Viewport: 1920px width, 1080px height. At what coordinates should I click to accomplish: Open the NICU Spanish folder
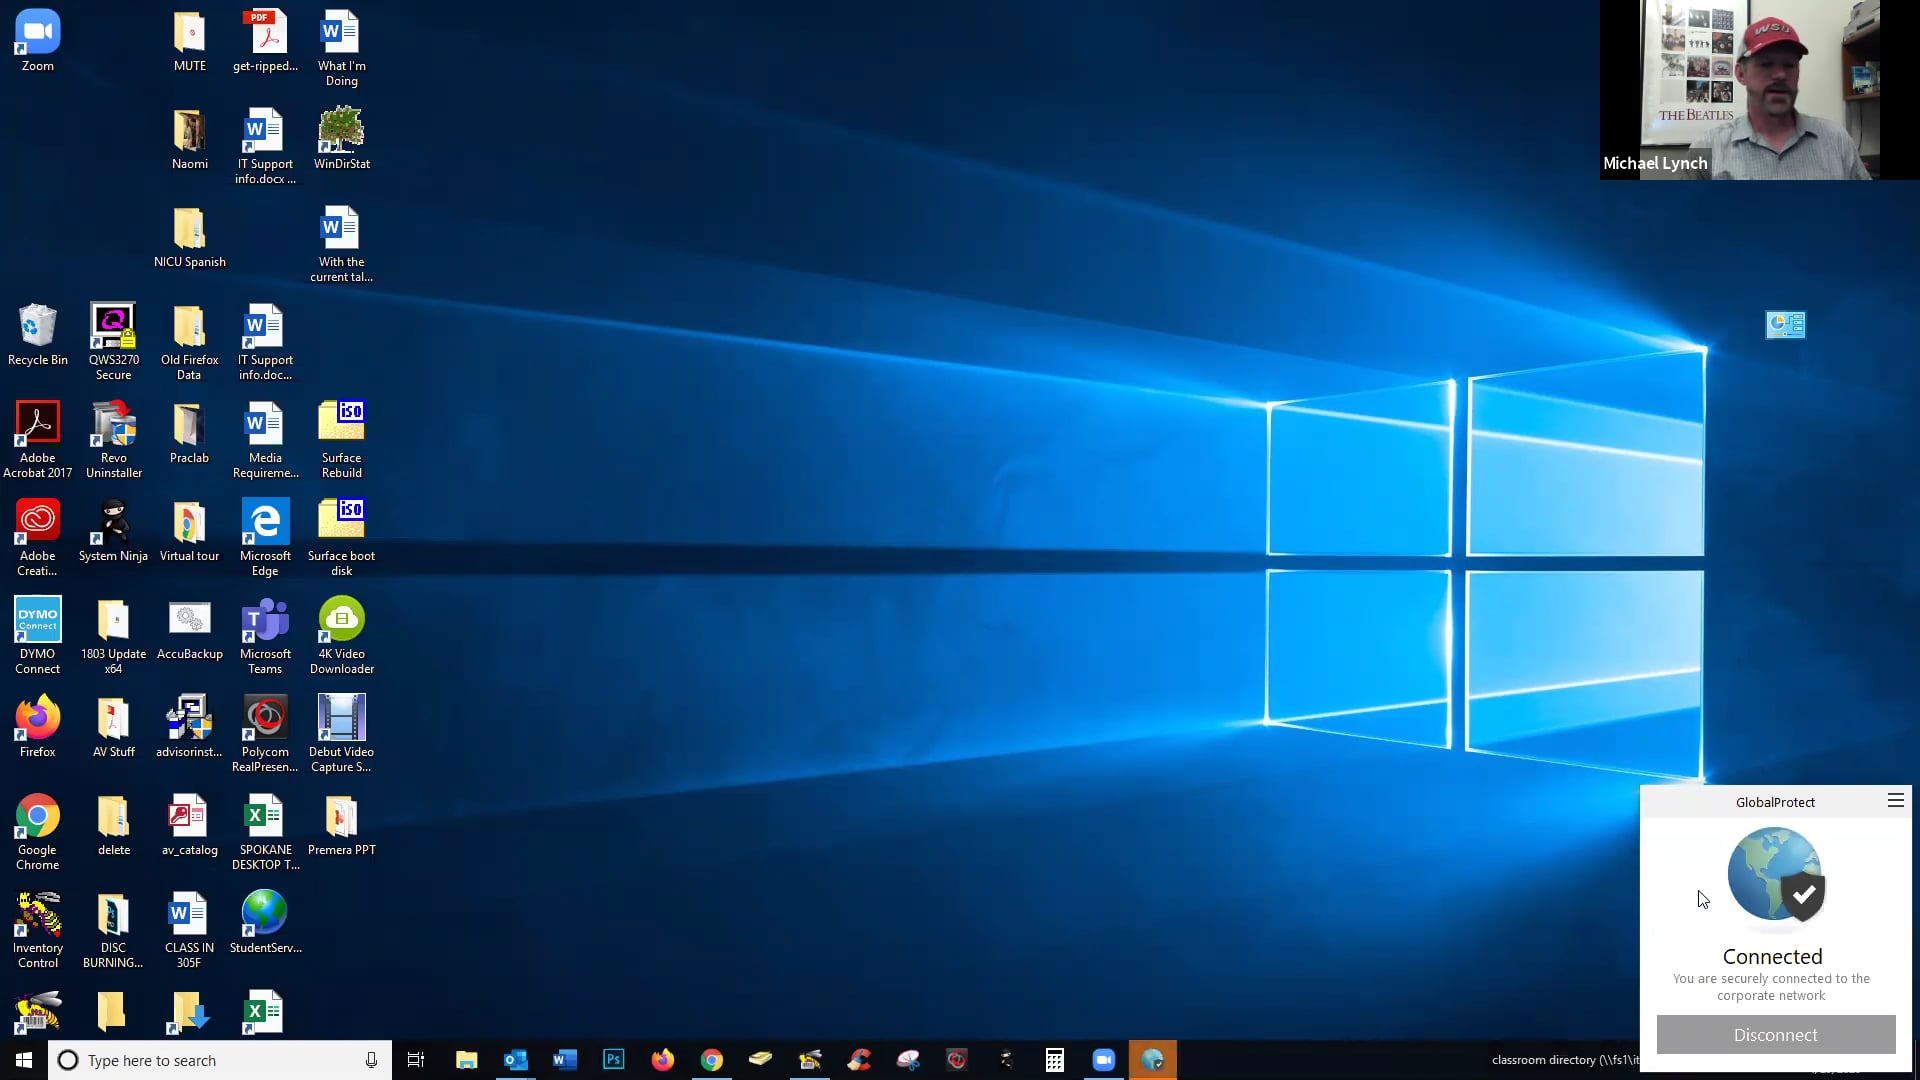190,237
